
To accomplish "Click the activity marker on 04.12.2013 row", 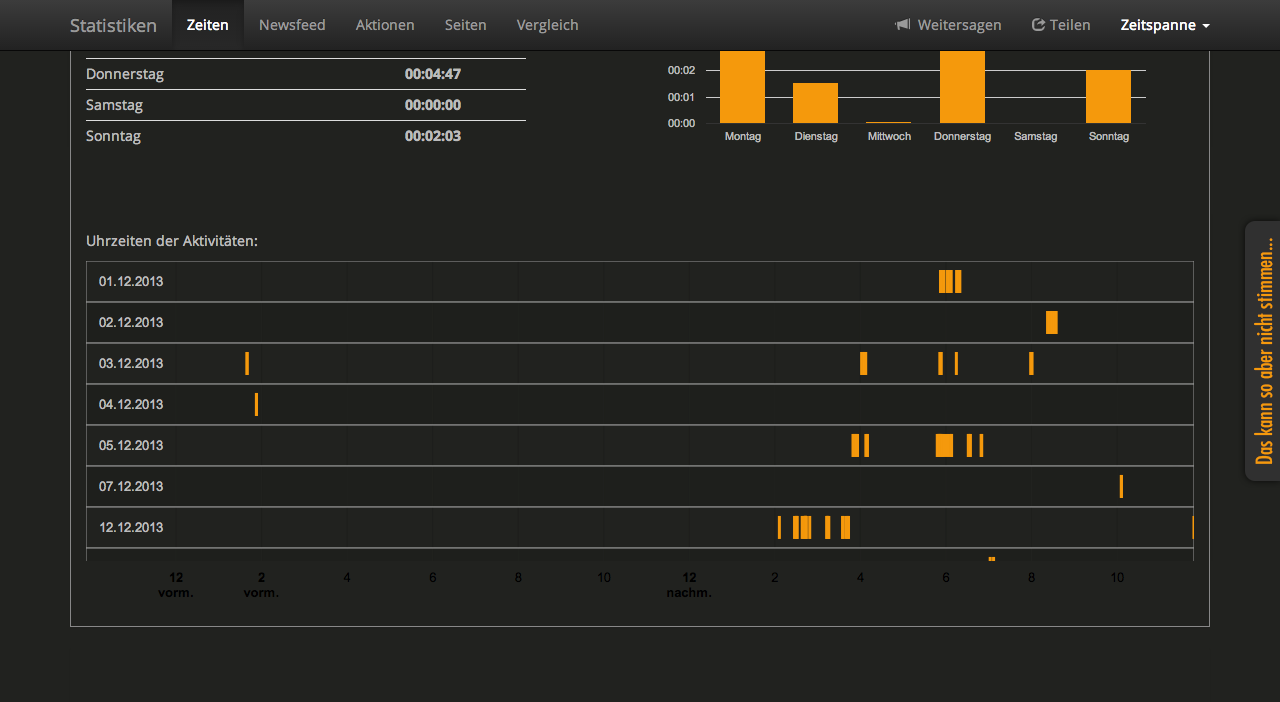I will pos(256,404).
